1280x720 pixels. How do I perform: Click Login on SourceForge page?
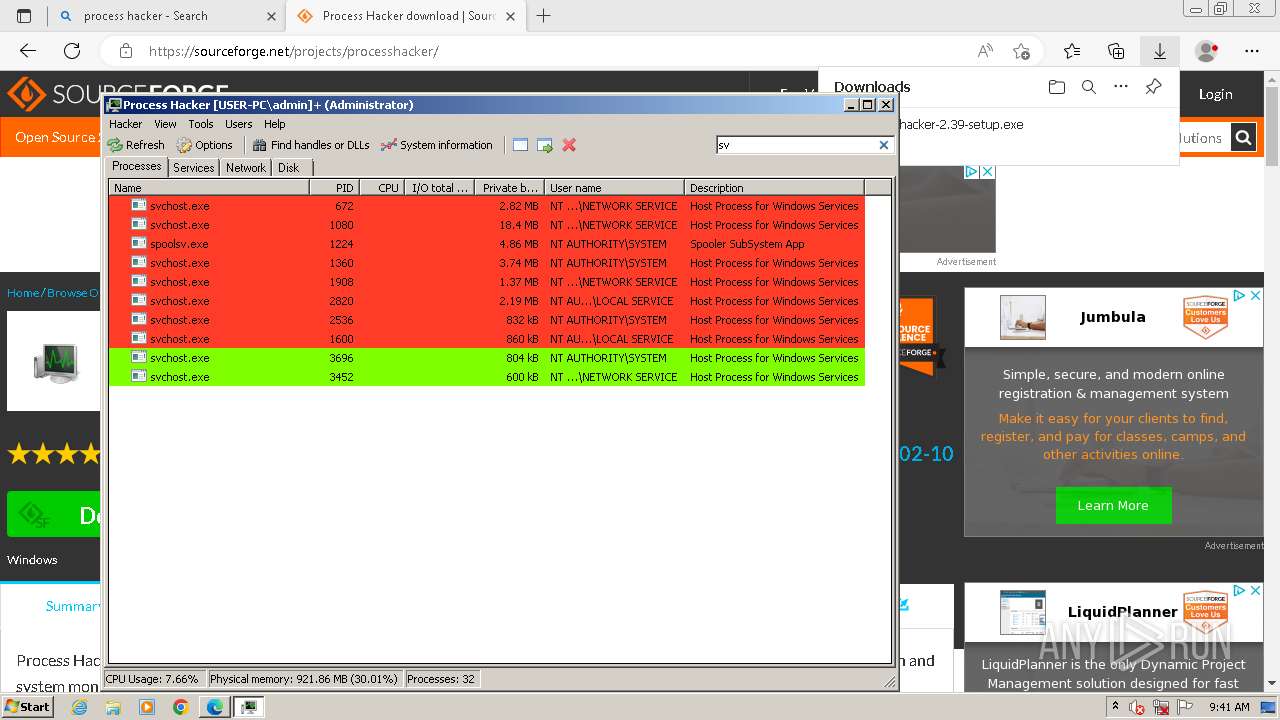coord(1216,94)
